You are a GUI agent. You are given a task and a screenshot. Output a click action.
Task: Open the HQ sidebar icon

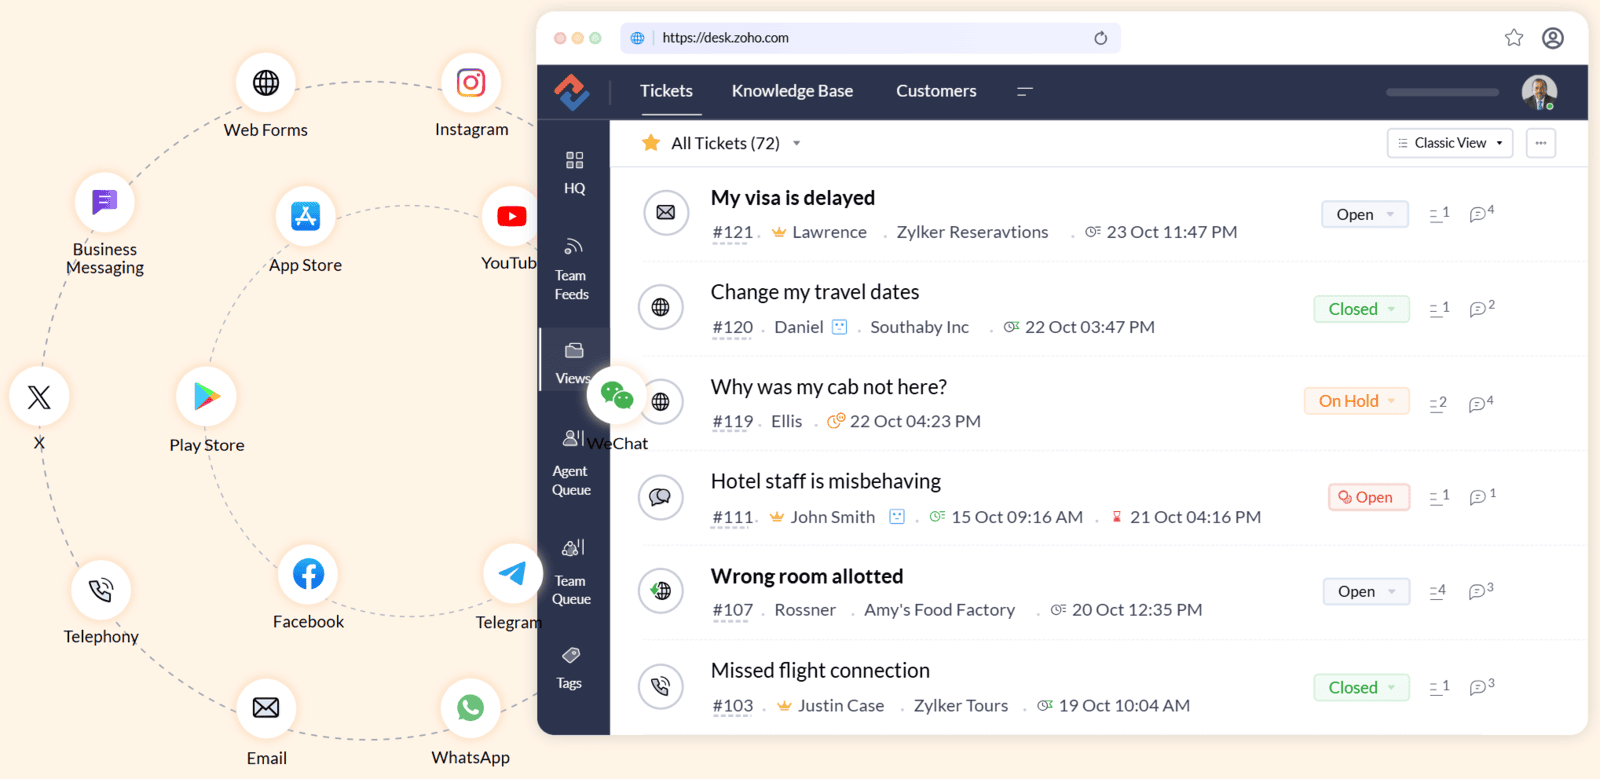click(574, 171)
